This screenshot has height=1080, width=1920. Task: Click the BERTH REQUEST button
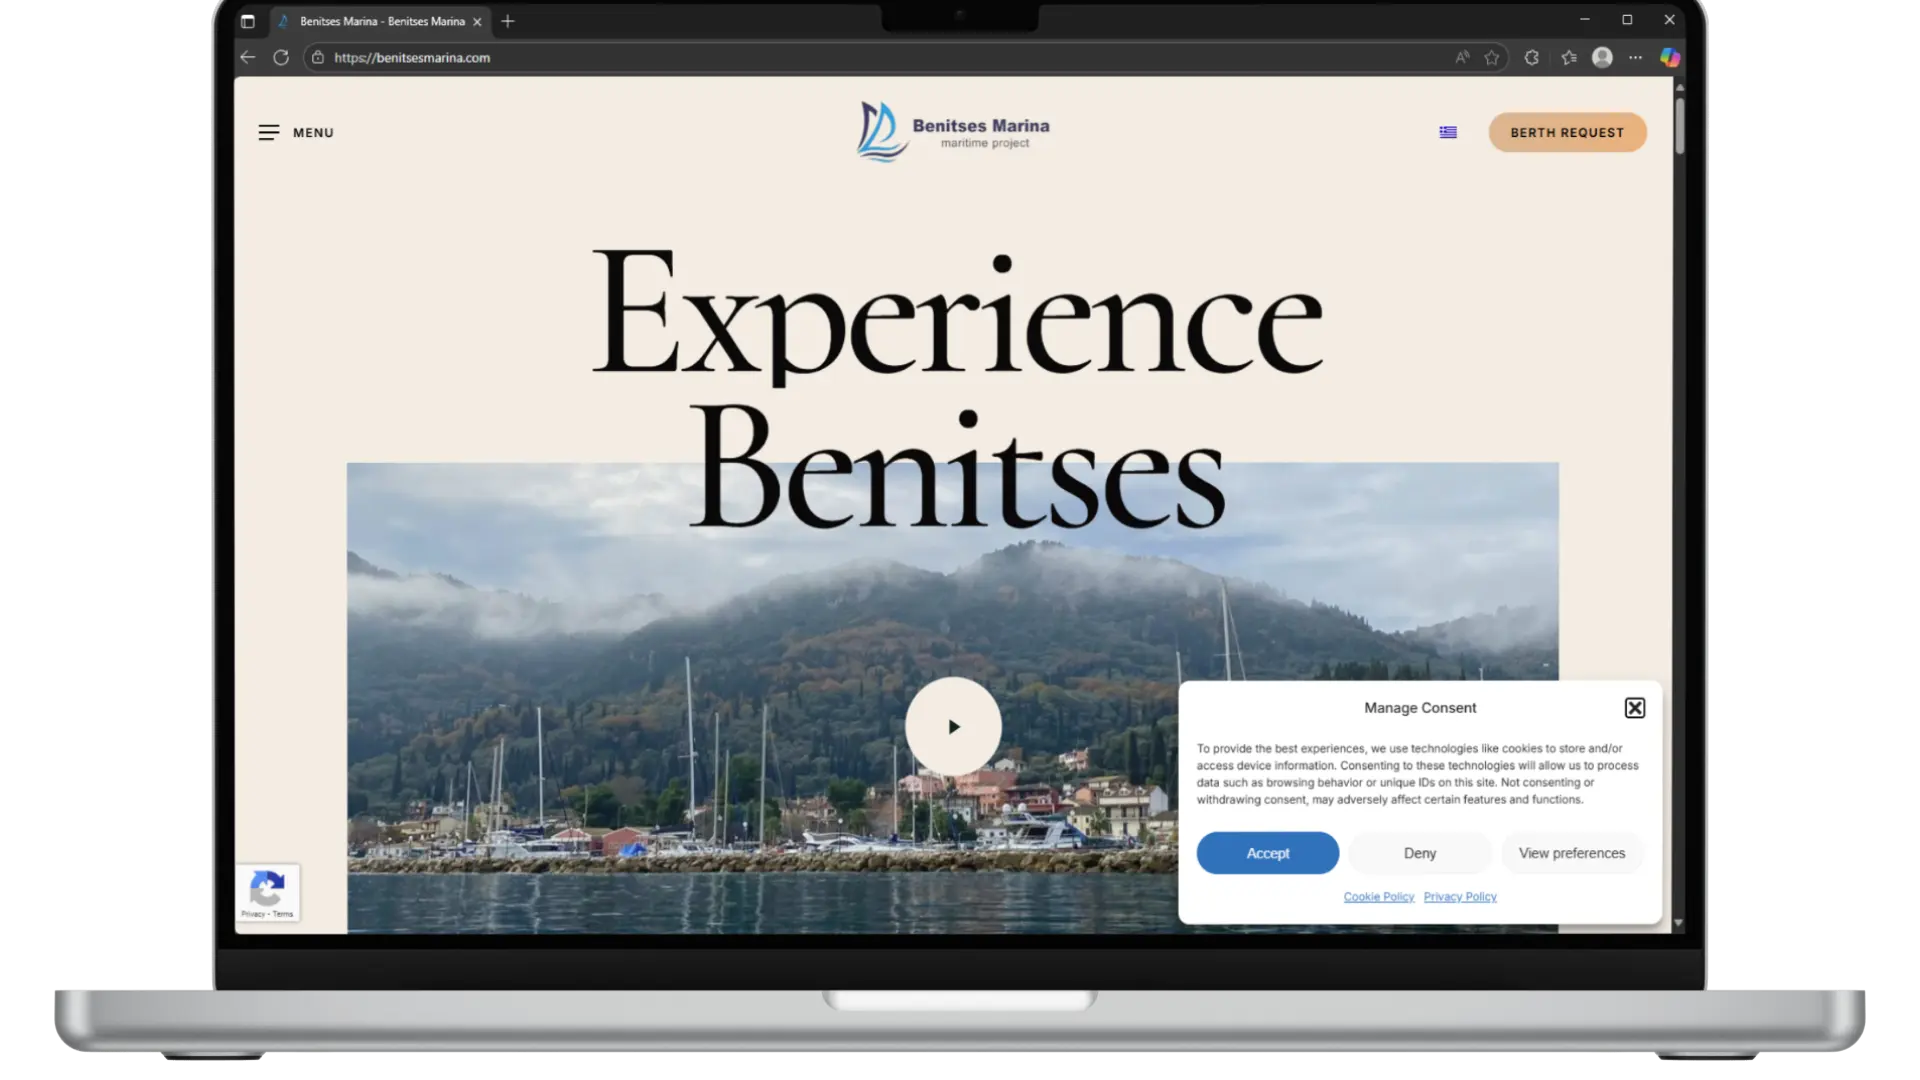[1567, 132]
